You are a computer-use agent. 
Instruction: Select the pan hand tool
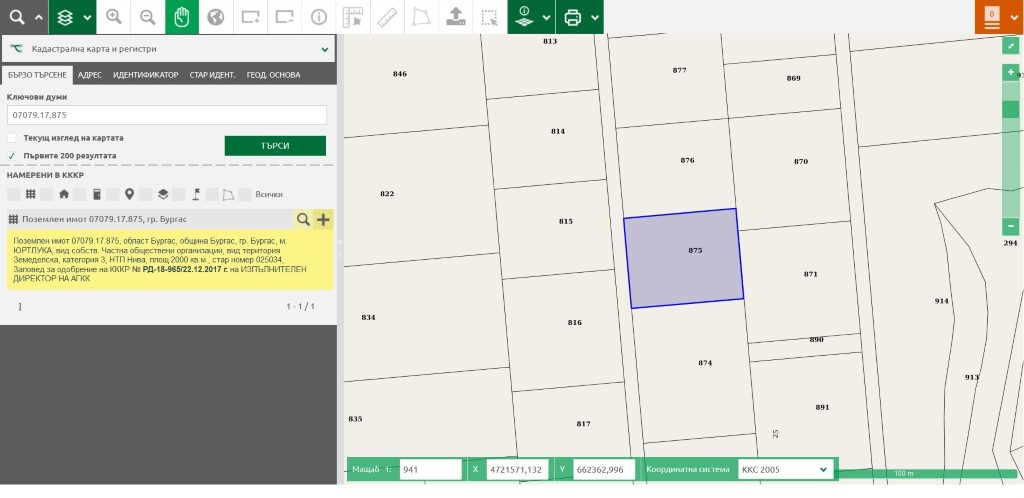point(181,17)
